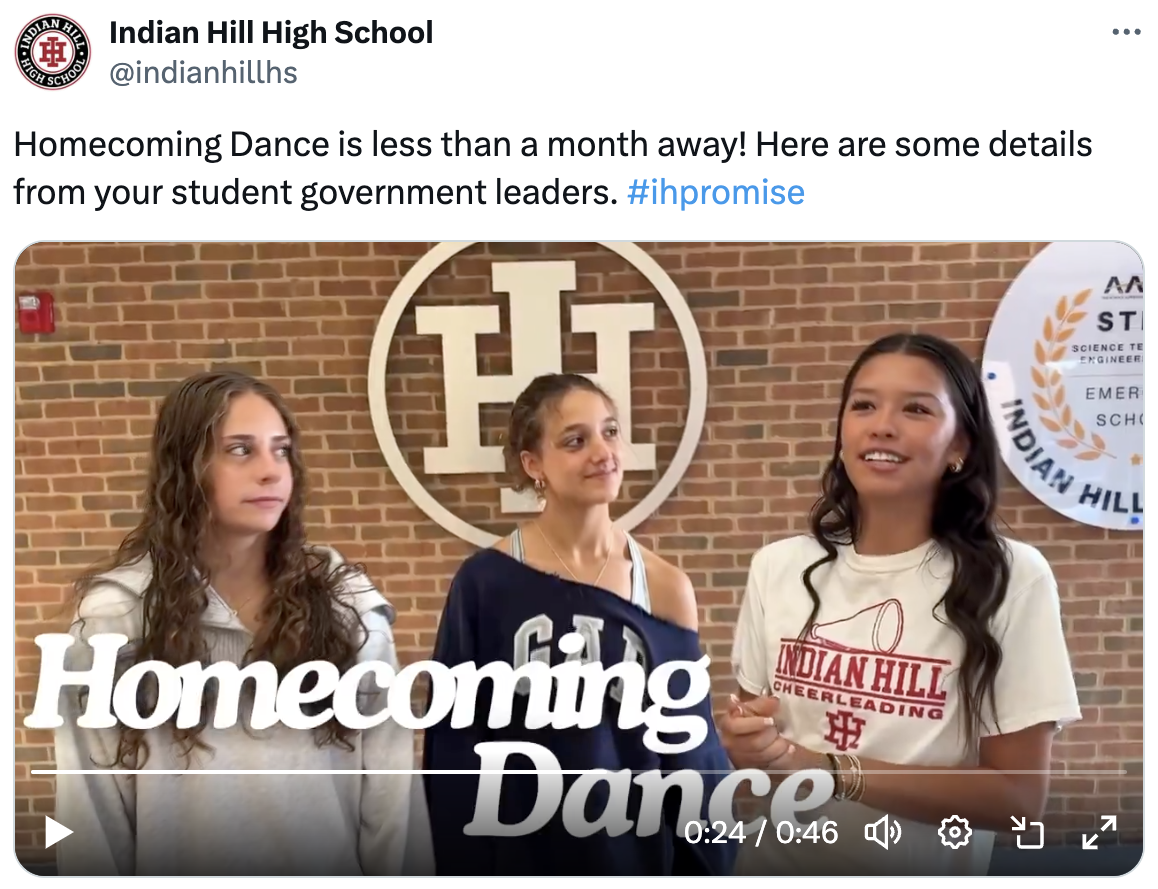This screenshot has width=1158, height=889.
Task: Click the tweet text about Homecoming Dance
Action: tap(552, 168)
